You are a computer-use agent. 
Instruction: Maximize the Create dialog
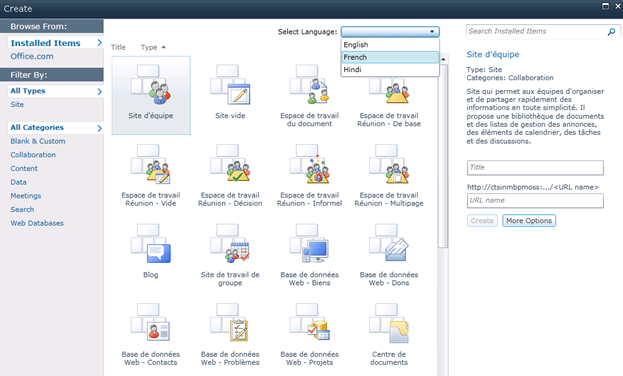(606, 6)
